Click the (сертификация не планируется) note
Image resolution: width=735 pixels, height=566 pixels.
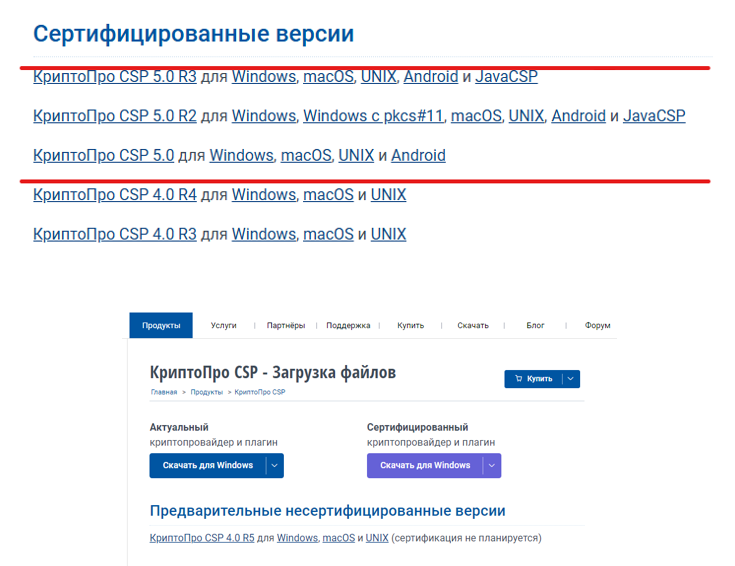click(x=466, y=538)
